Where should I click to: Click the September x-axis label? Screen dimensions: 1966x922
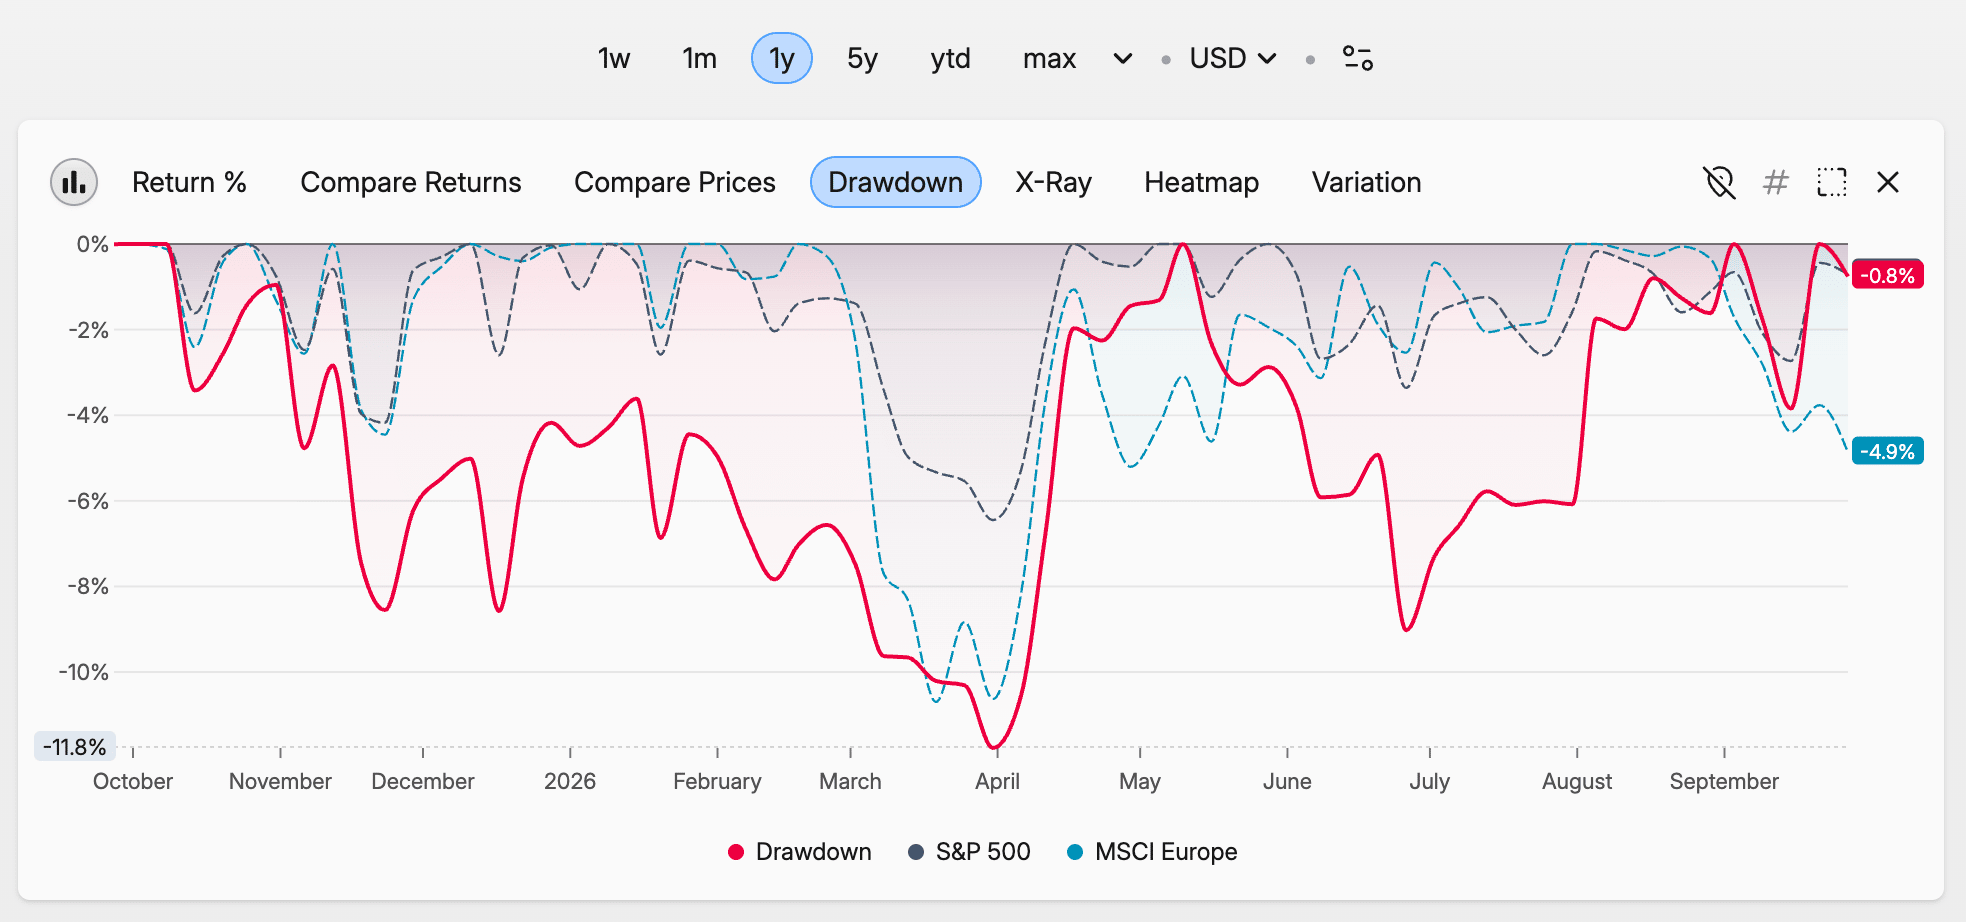click(1724, 781)
